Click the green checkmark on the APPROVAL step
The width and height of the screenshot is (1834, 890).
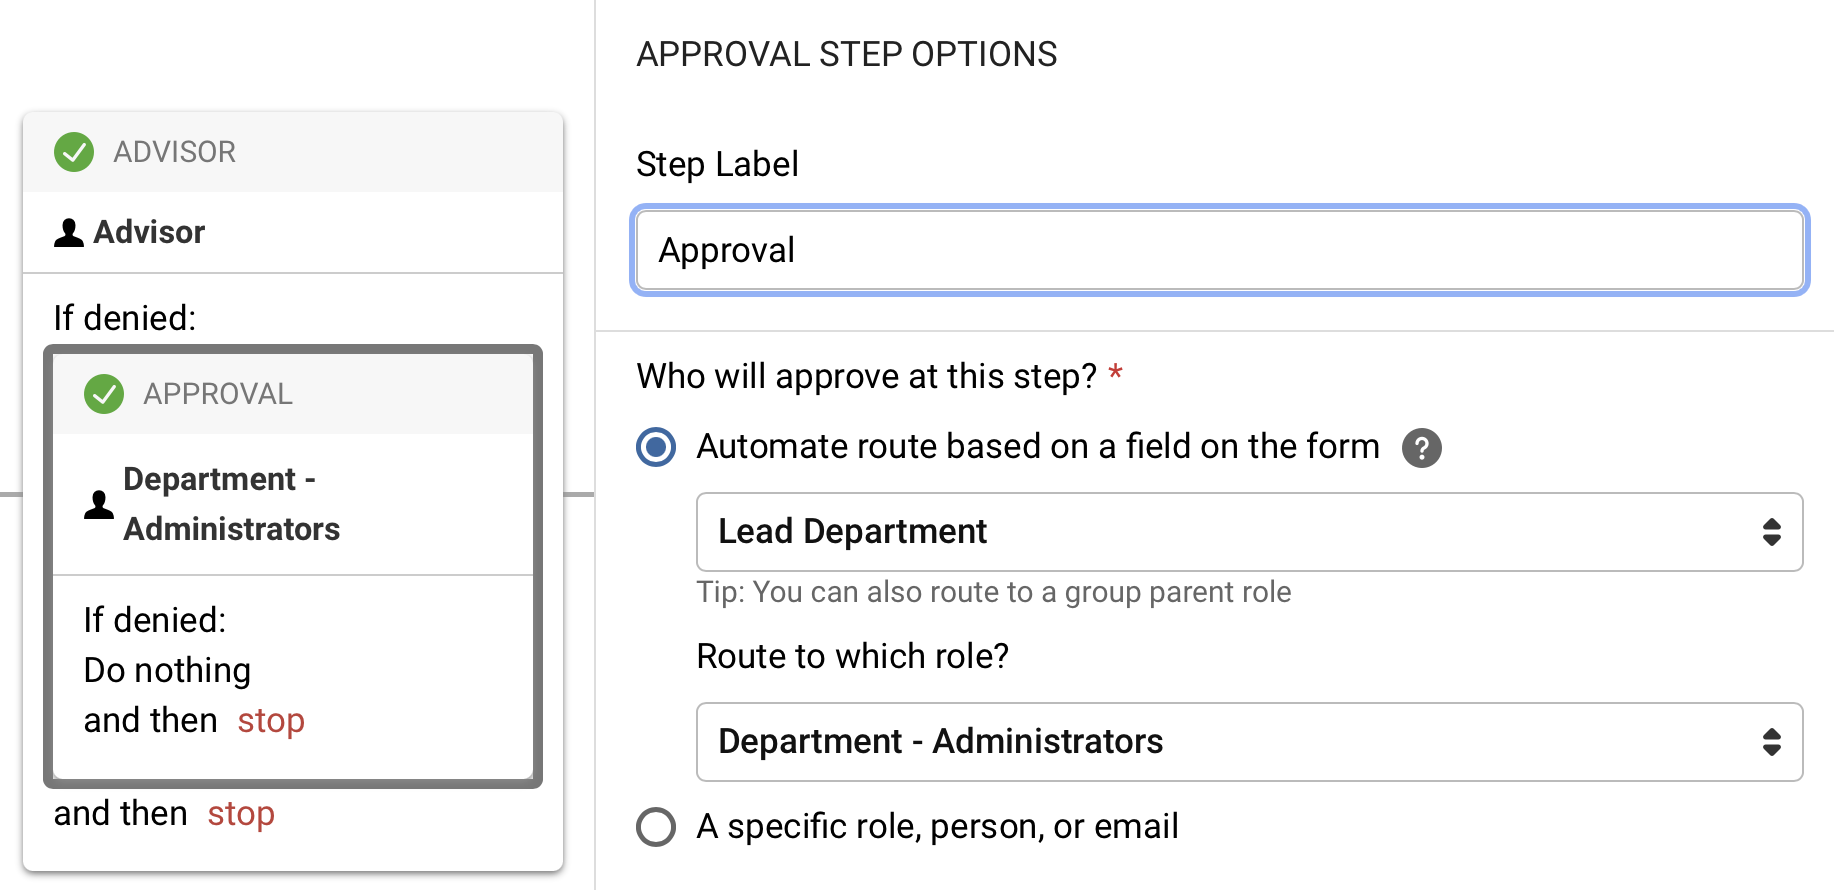click(x=103, y=394)
